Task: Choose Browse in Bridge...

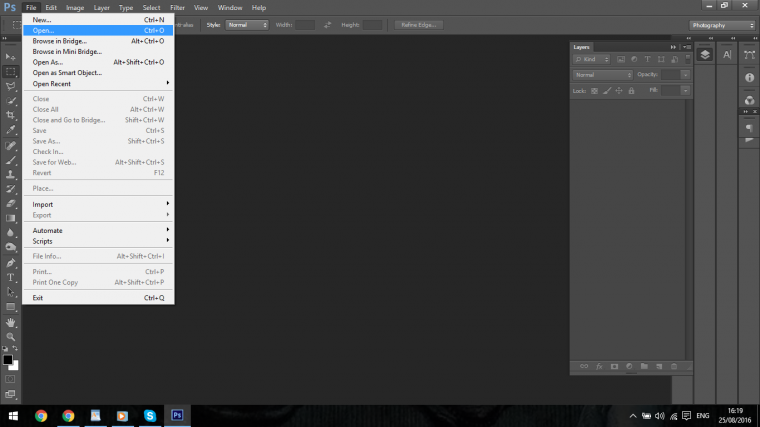Action: 98,41
